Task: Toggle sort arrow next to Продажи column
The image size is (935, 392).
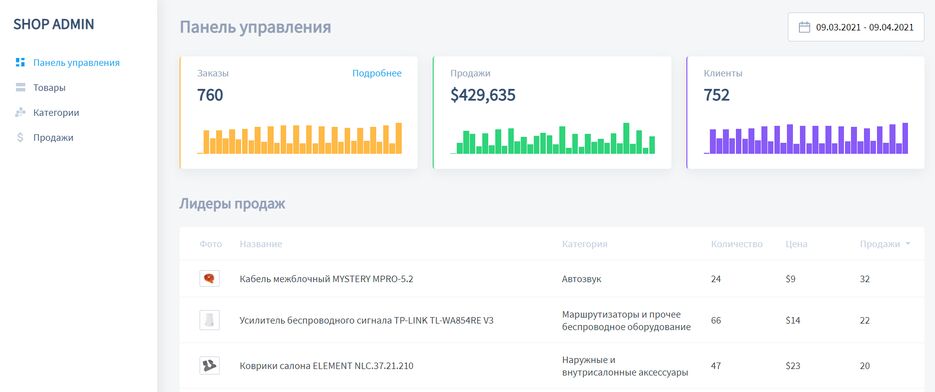Action: tap(908, 243)
